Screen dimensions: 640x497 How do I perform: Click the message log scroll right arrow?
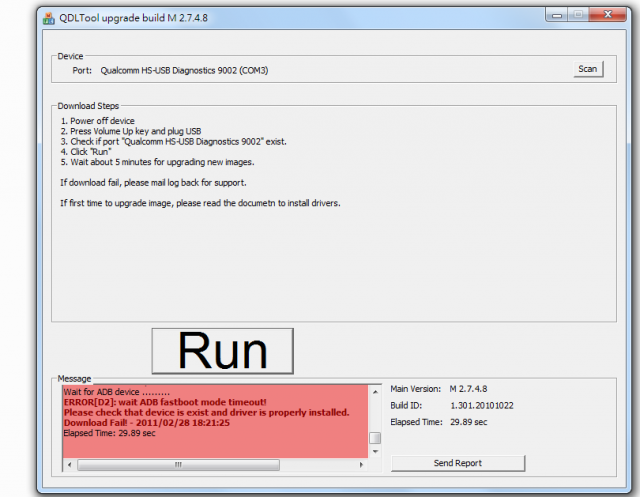[x=361, y=464]
